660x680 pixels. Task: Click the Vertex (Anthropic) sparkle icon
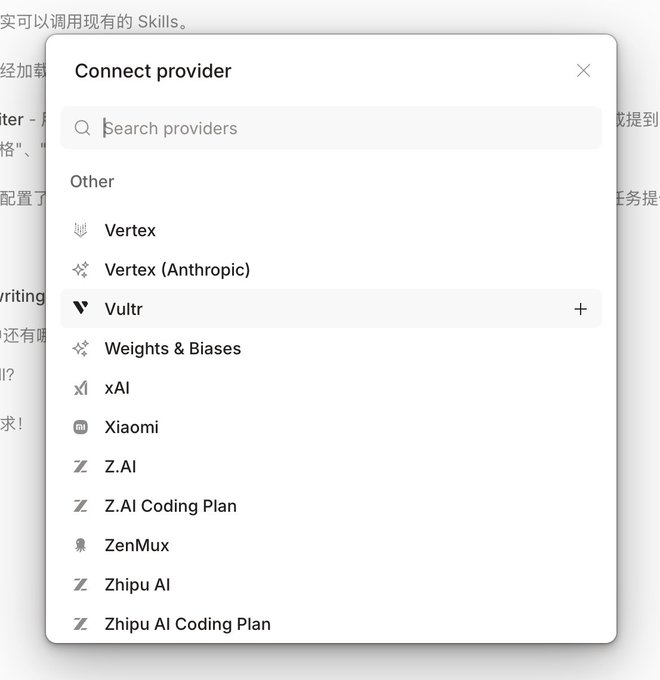point(81,270)
